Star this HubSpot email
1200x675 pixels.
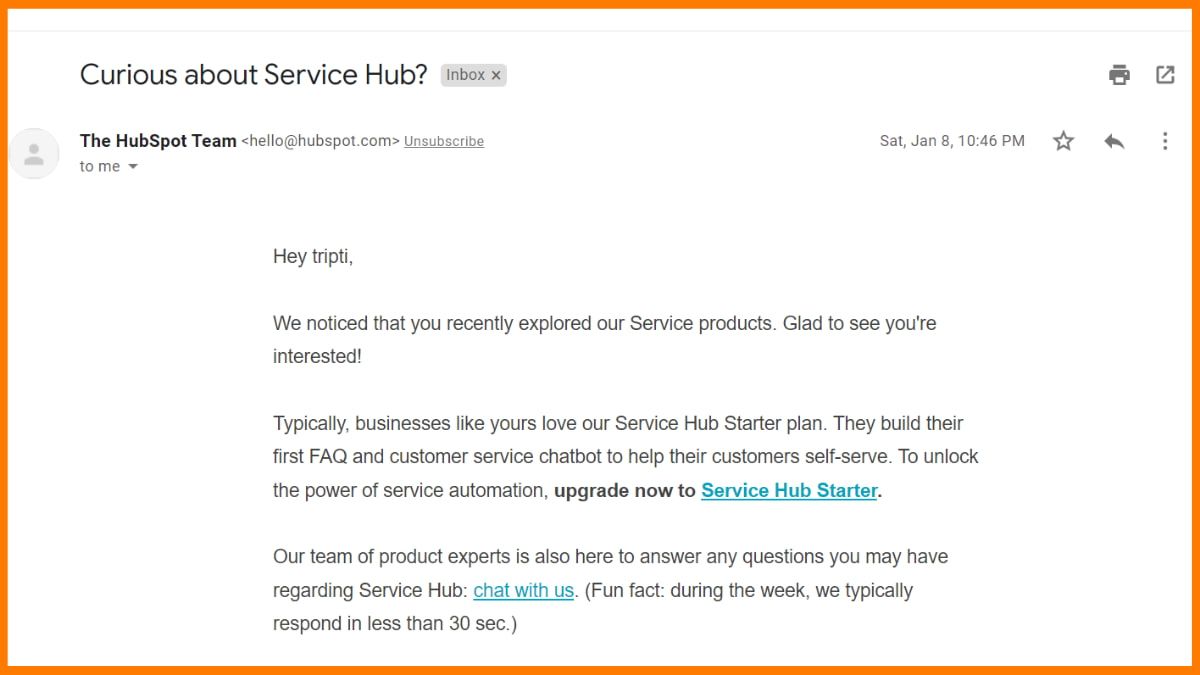click(1063, 141)
